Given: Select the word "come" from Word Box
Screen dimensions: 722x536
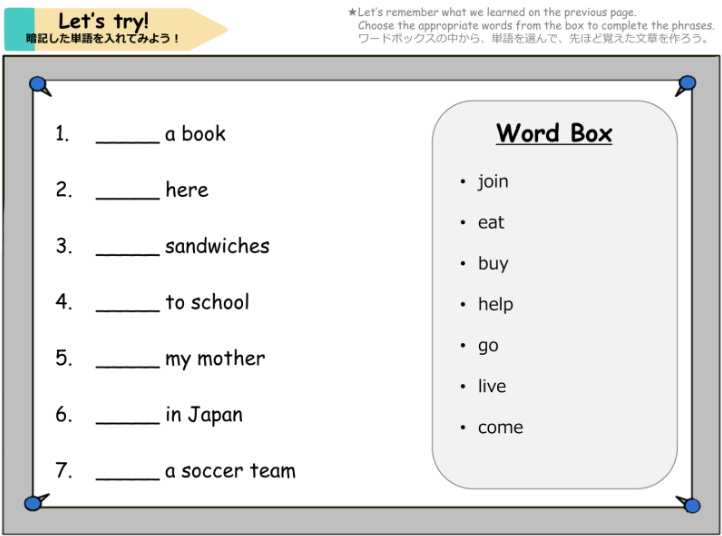Looking at the screenshot, I should [x=500, y=427].
